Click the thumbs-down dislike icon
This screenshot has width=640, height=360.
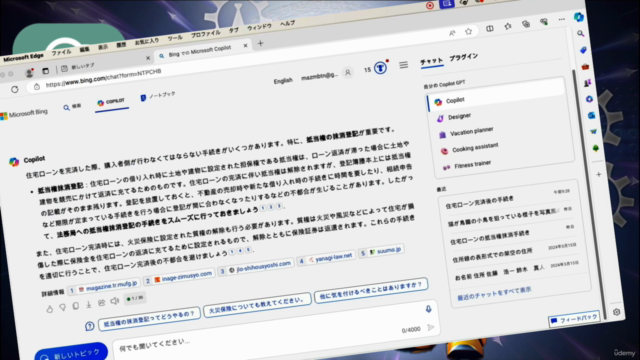62,307
